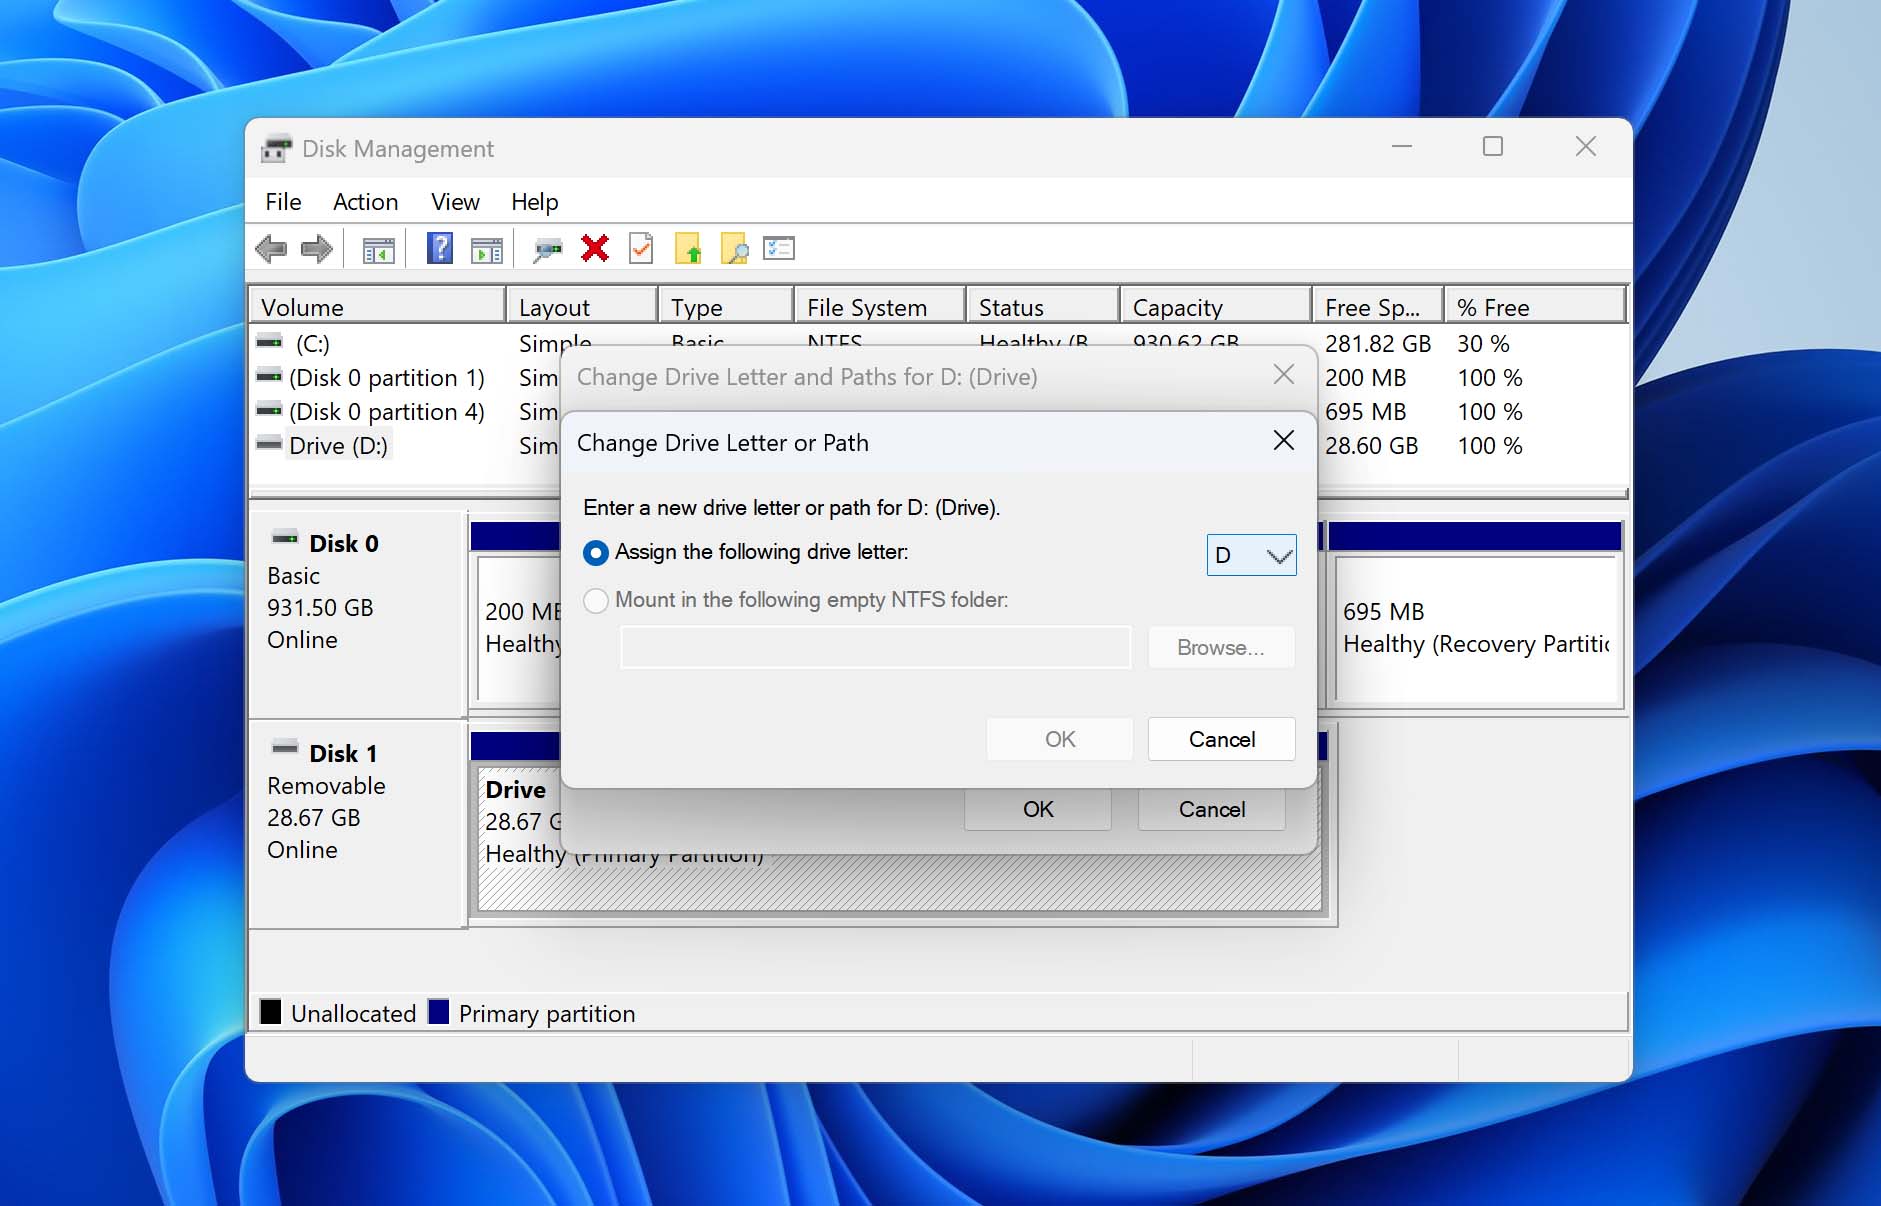Click the NTFS folder path text field
This screenshot has width=1881, height=1206.
(875, 648)
